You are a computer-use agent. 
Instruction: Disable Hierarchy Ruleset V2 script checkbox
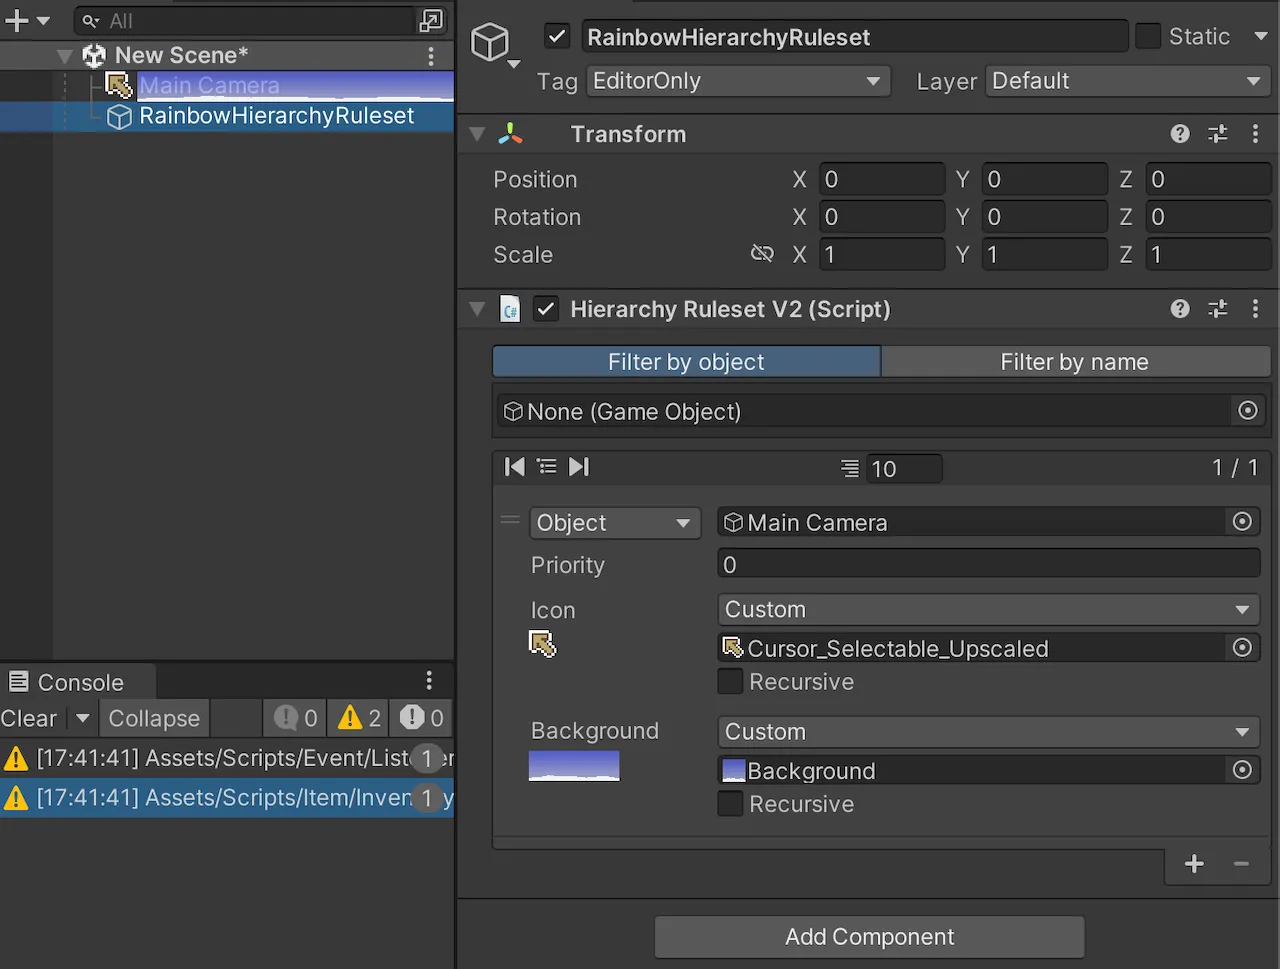545,309
